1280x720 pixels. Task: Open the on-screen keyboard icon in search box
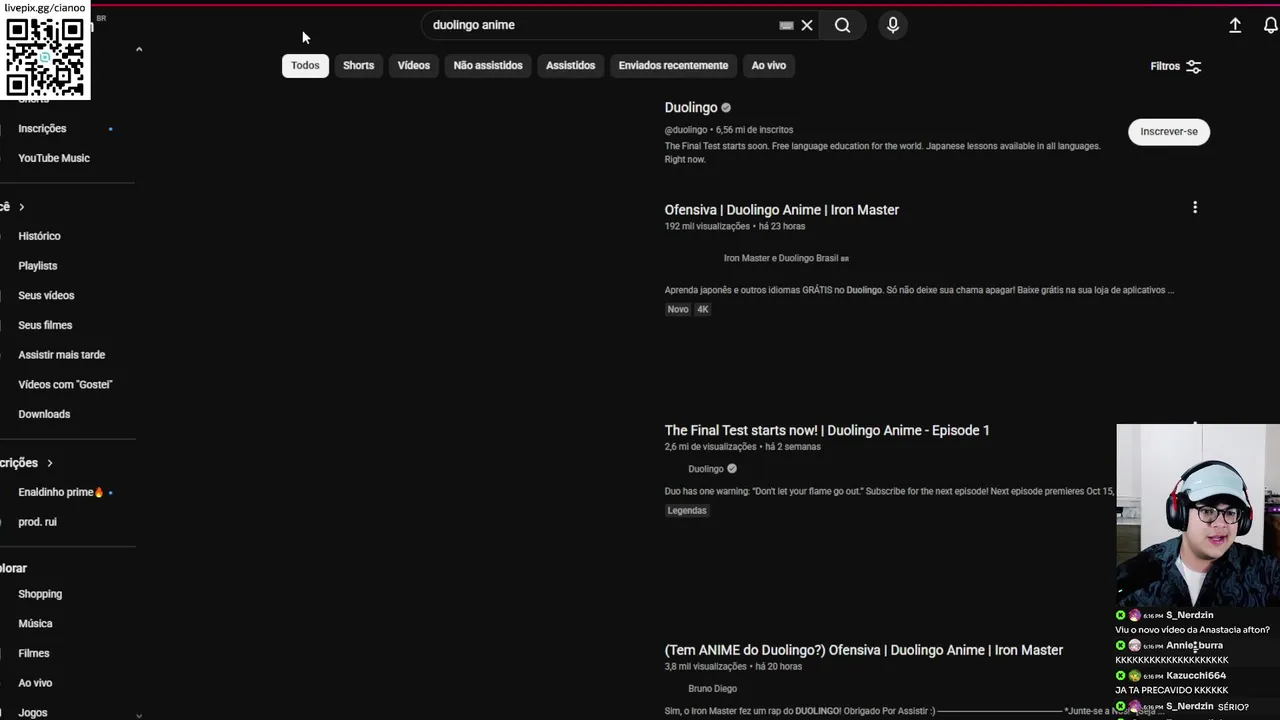786,25
